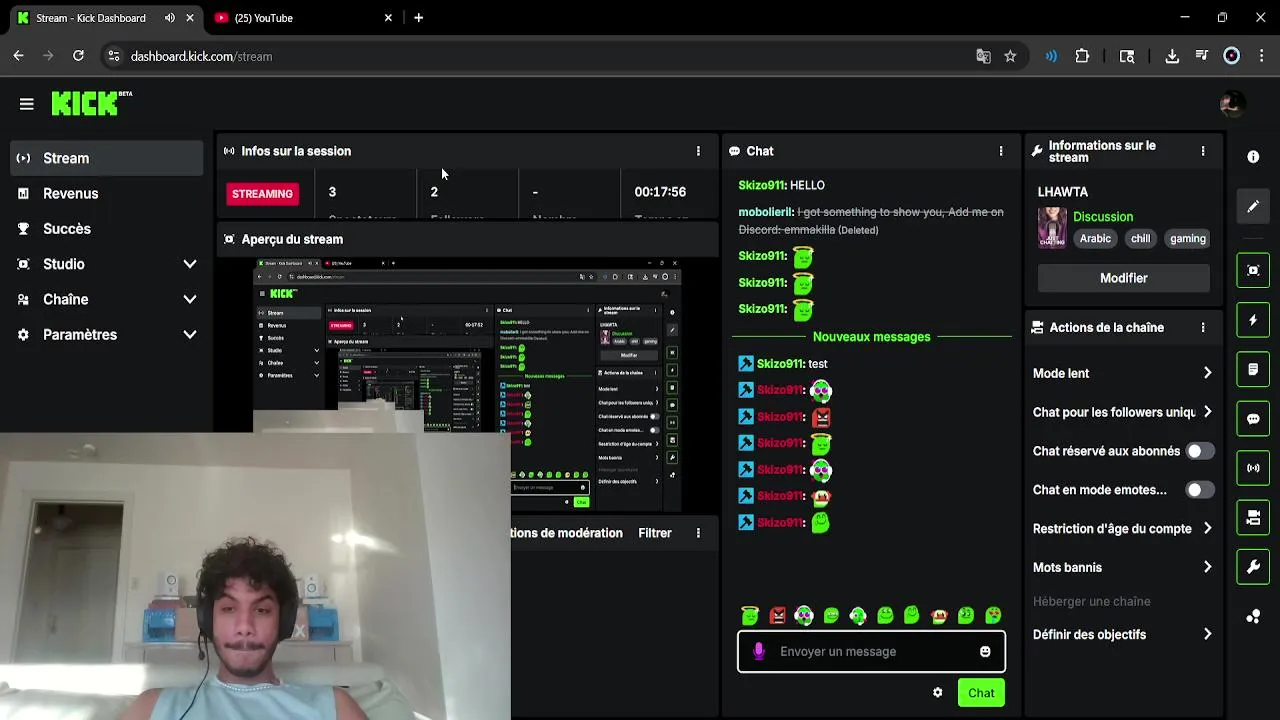Click the Modifier button
This screenshot has width=1280, height=720.
click(1123, 278)
